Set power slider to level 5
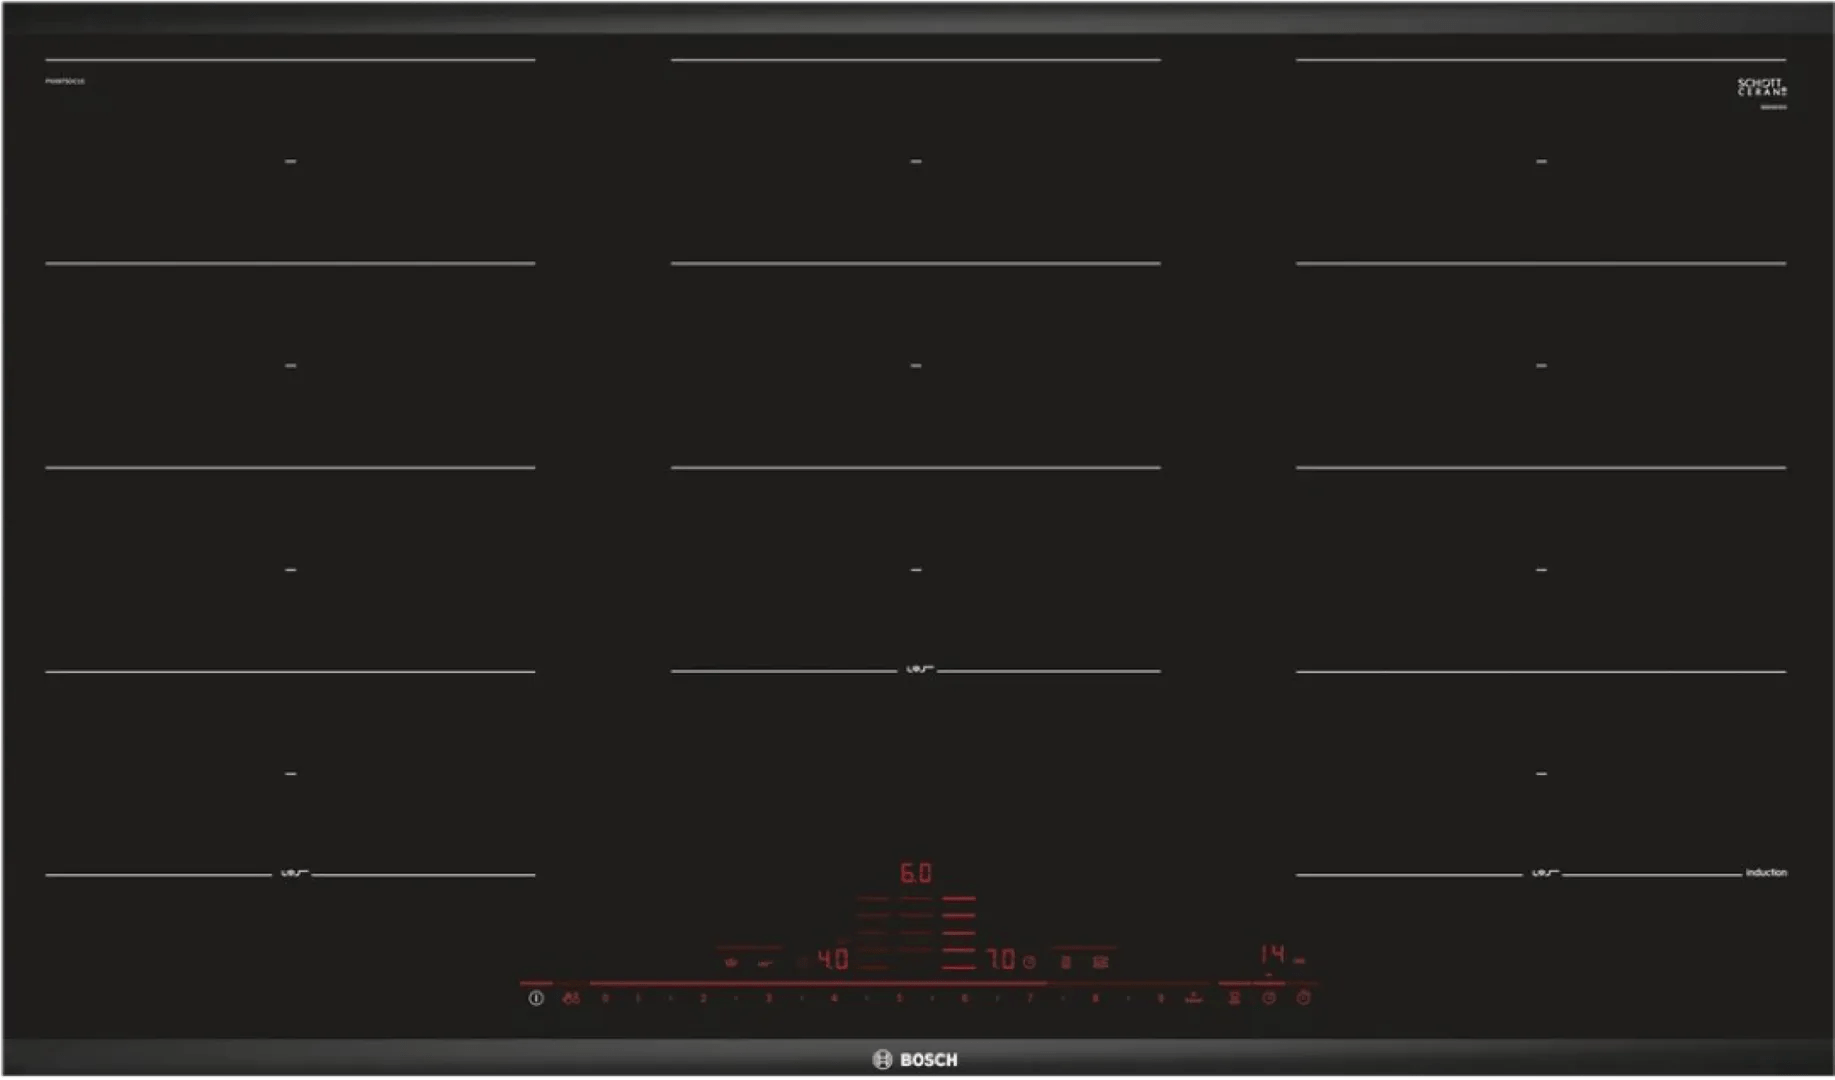Screen dimensions: 1835x1080 tap(899, 998)
